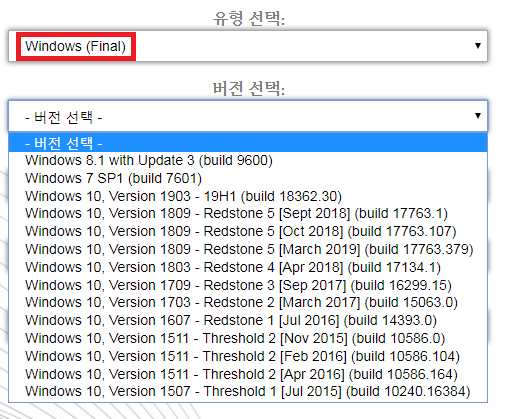Open the version selection combo box
Viewport: 505px width, 419px height.
[x=248, y=116]
